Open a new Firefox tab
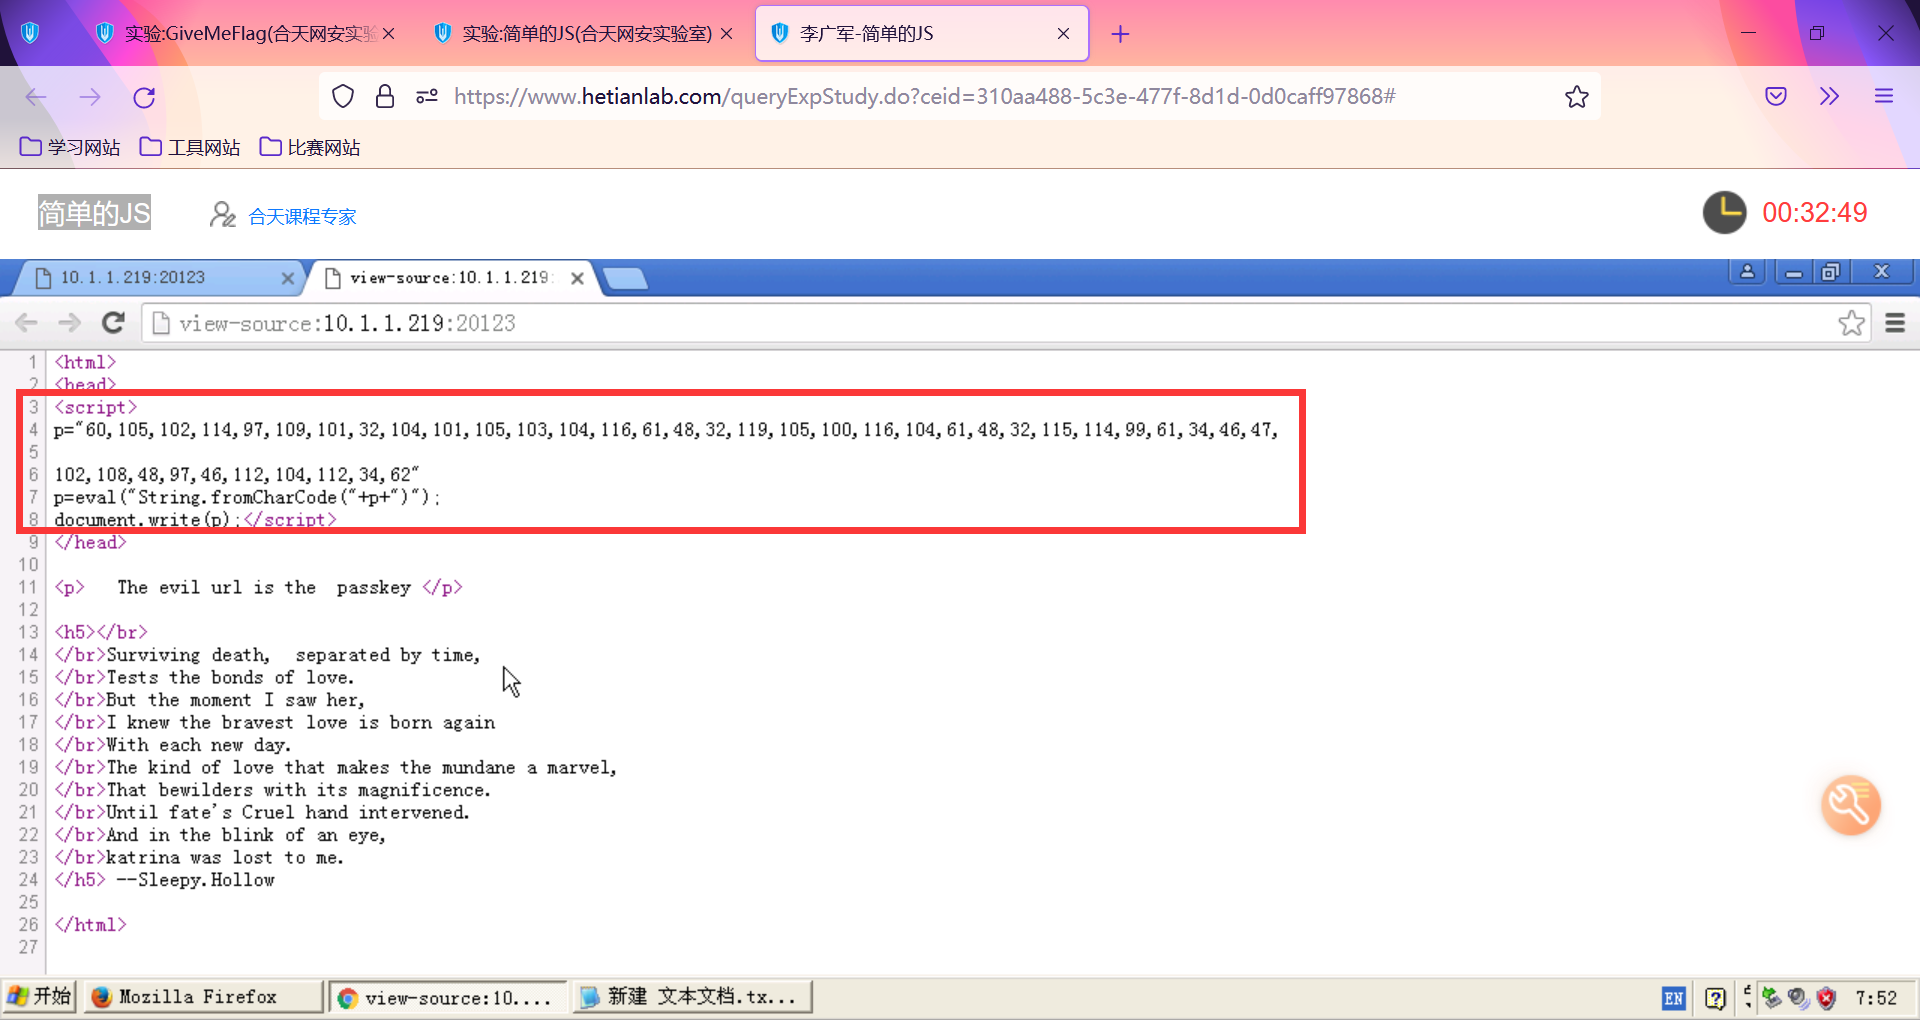This screenshot has height=1020, width=1920. (1120, 34)
